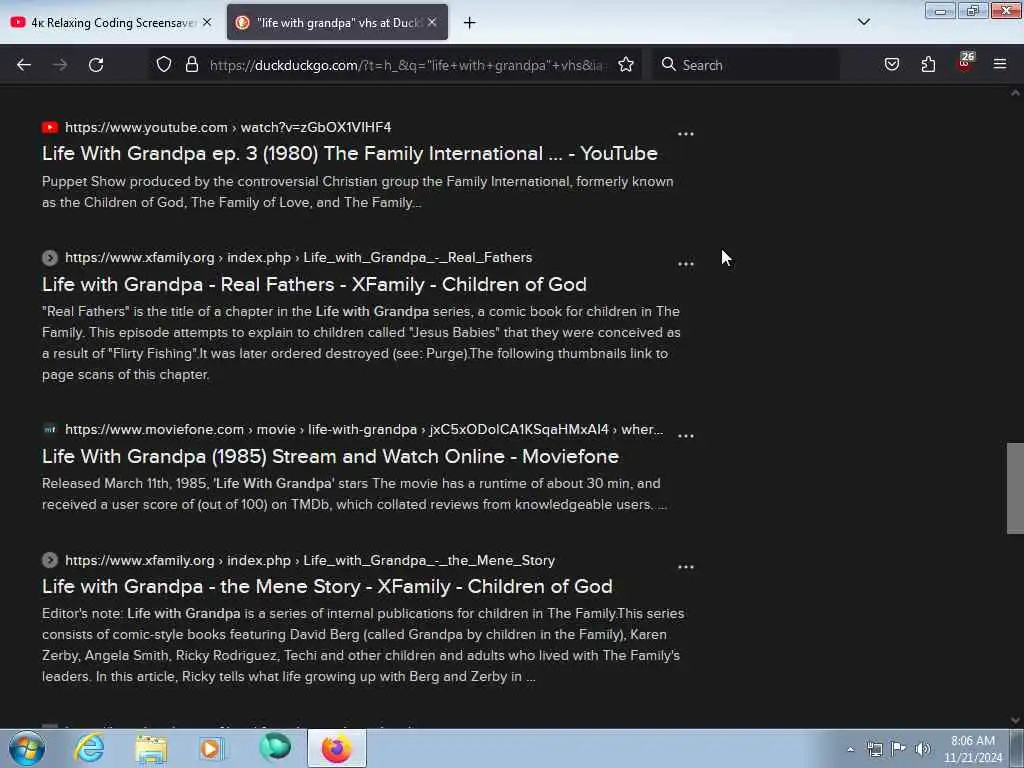Click the favicon beside the_Mene_Story URL
This screenshot has width=1024, height=768.
tap(50, 560)
